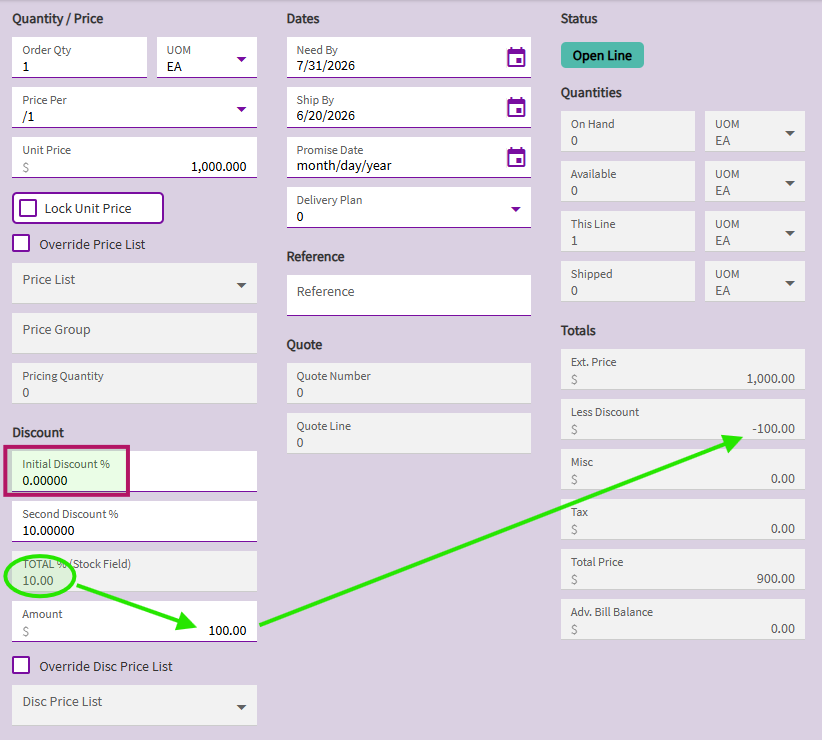Image resolution: width=822 pixels, height=740 pixels.
Task: Click the Price Group field
Action: coord(134,333)
